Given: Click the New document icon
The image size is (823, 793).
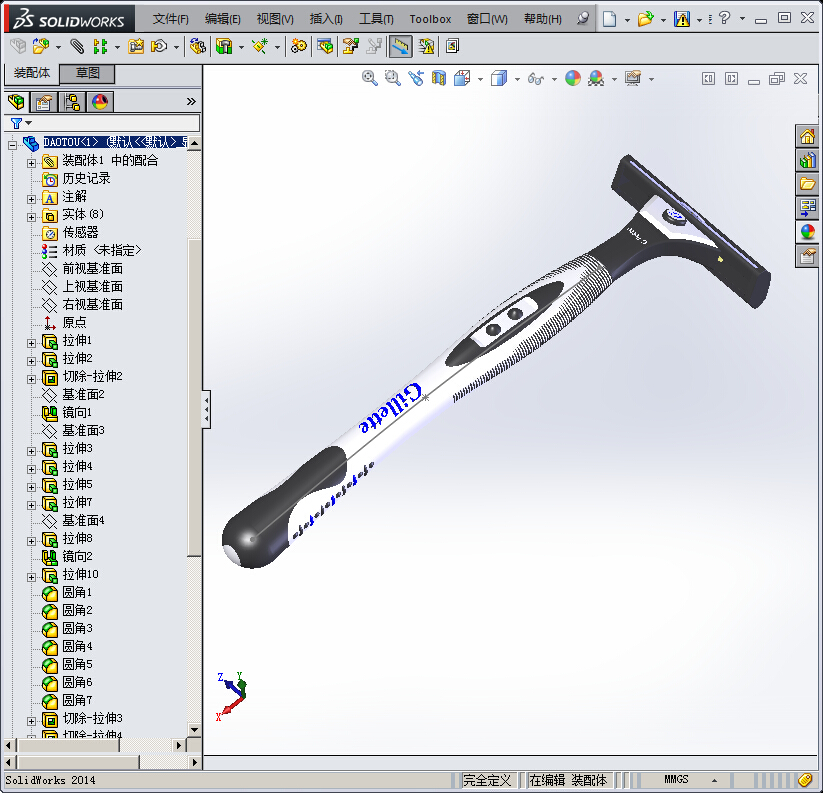Looking at the screenshot, I should (x=609, y=19).
